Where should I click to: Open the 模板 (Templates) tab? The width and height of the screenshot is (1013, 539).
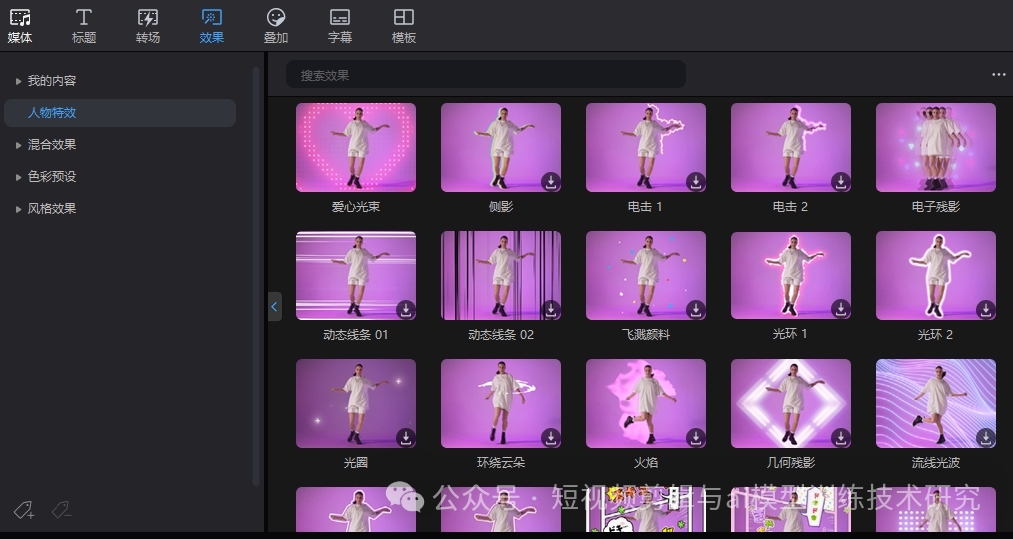(x=404, y=26)
